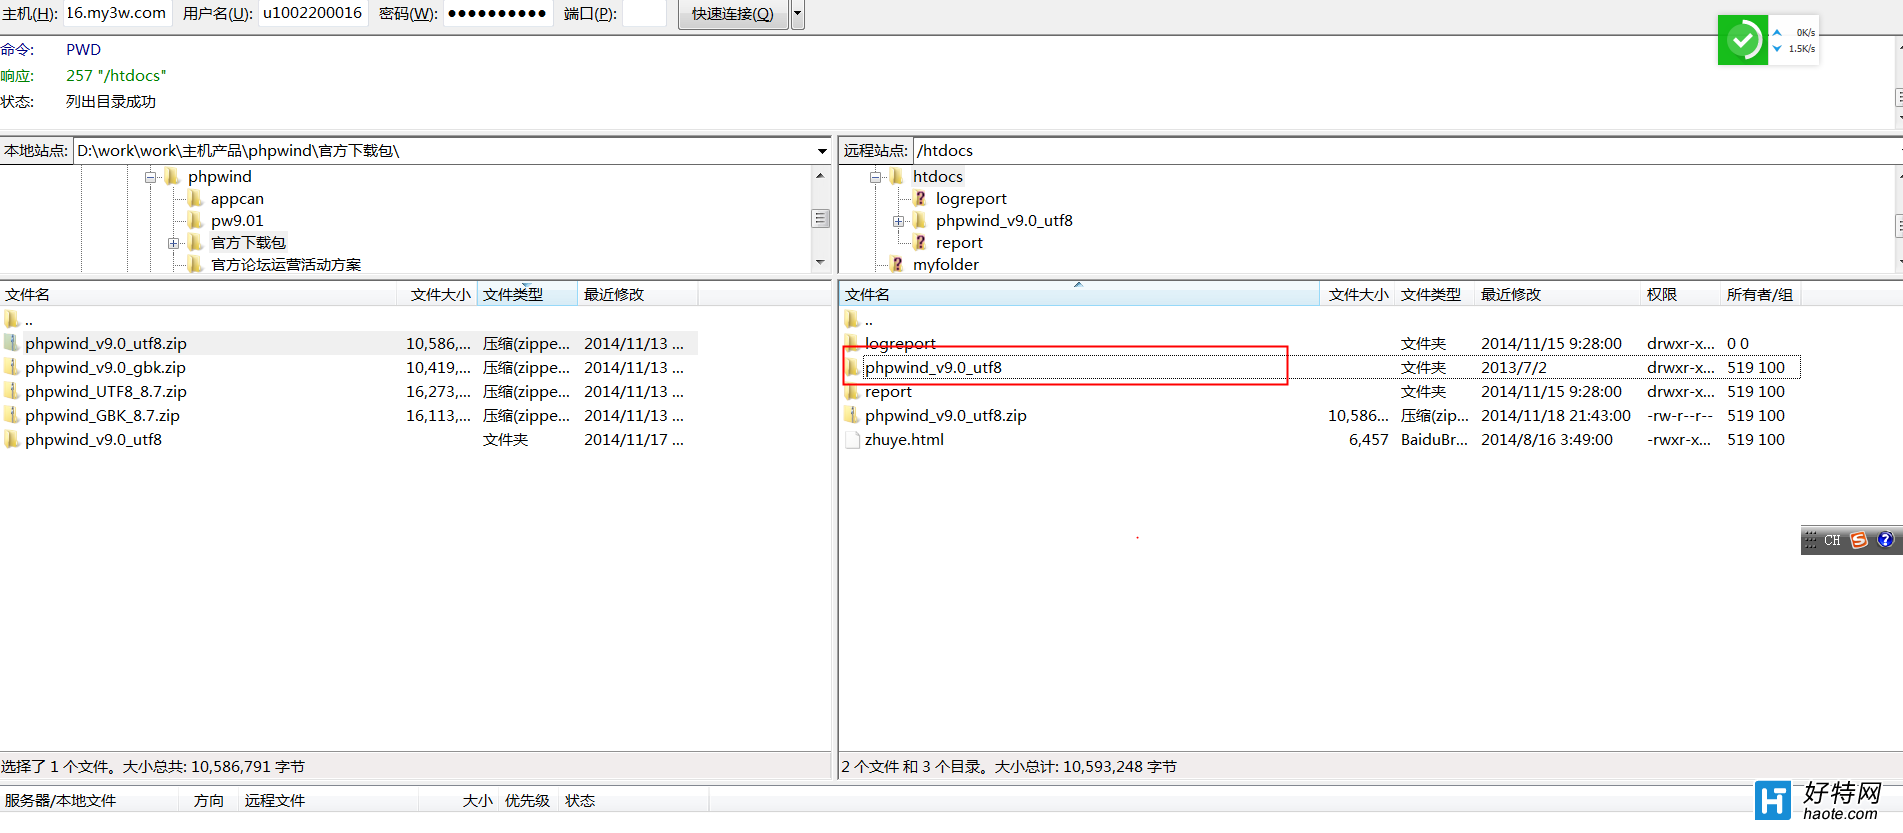Sort remote list by 文件大小 column
This screenshot has height=833, width=1903.
1357,294
